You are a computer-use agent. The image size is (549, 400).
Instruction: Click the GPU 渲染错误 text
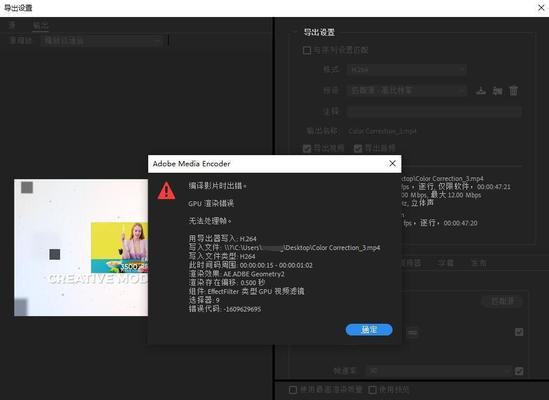[x=211, y=204]
